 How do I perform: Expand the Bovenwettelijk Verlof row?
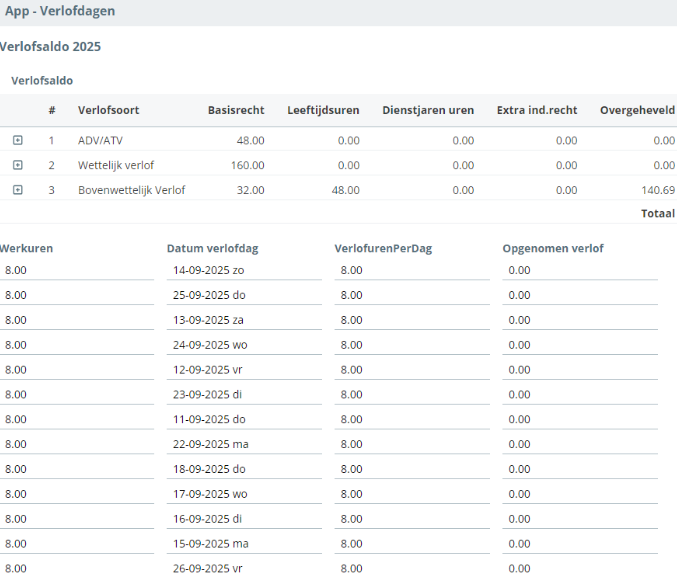pos(17,190)
